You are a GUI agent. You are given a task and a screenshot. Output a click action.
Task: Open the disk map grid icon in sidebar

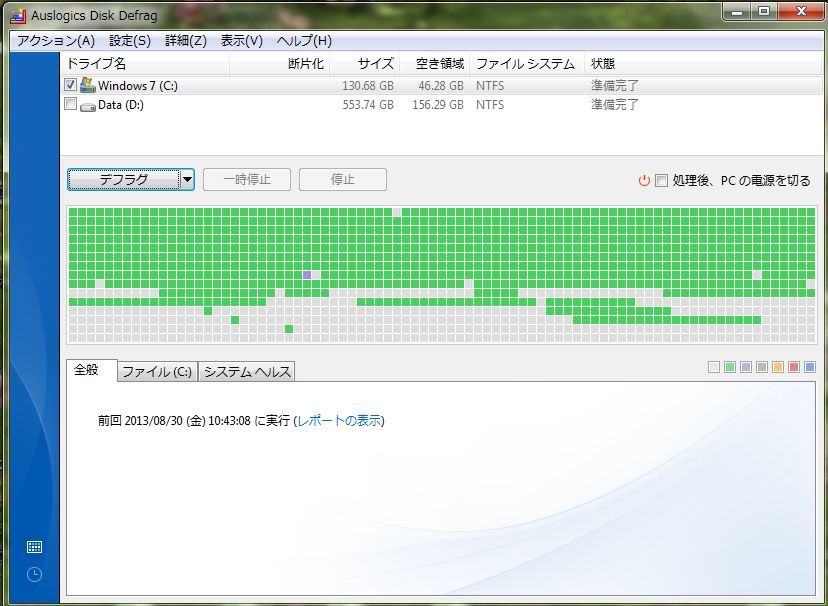tap(34, 547)
